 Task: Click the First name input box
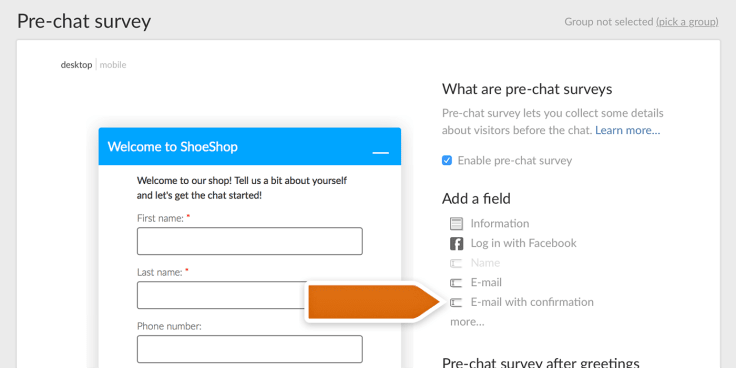pos(250,241)
